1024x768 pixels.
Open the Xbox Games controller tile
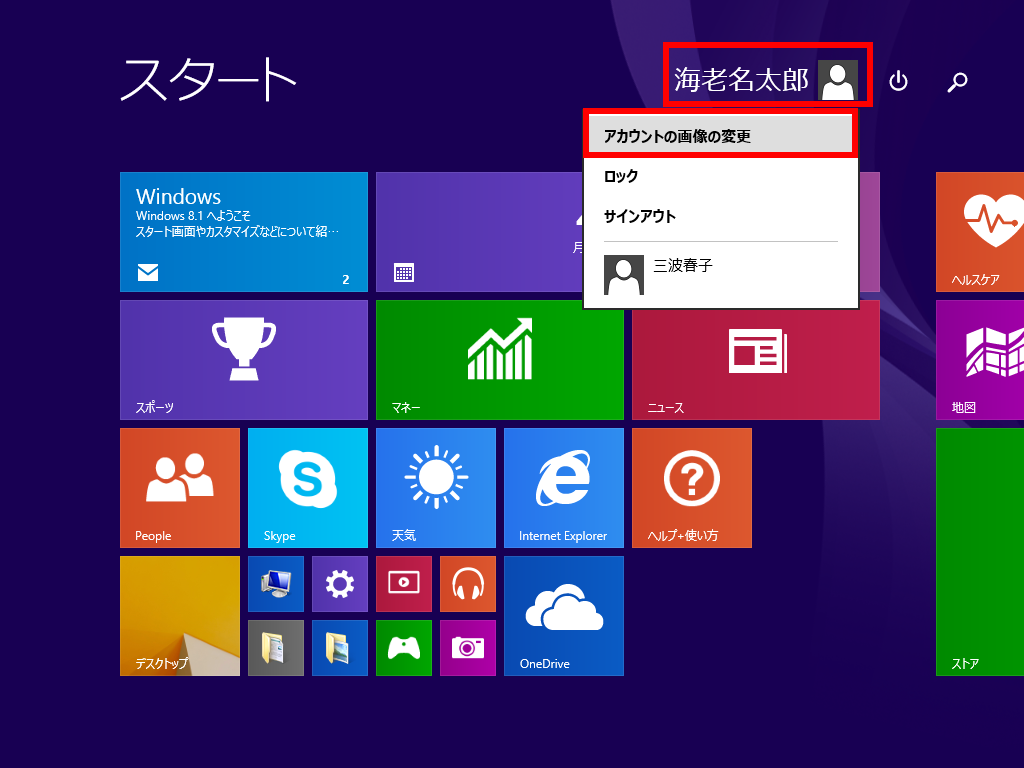click(x=404, y=648)
